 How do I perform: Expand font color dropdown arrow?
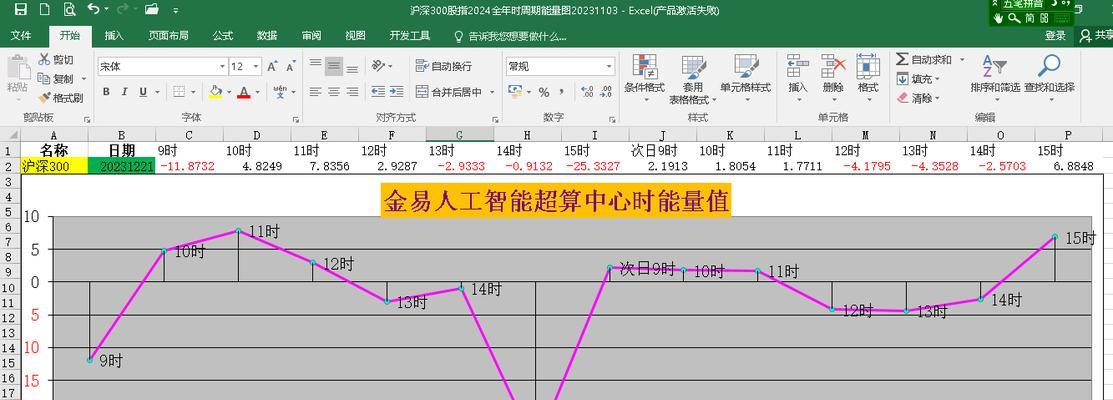(257, 91)
